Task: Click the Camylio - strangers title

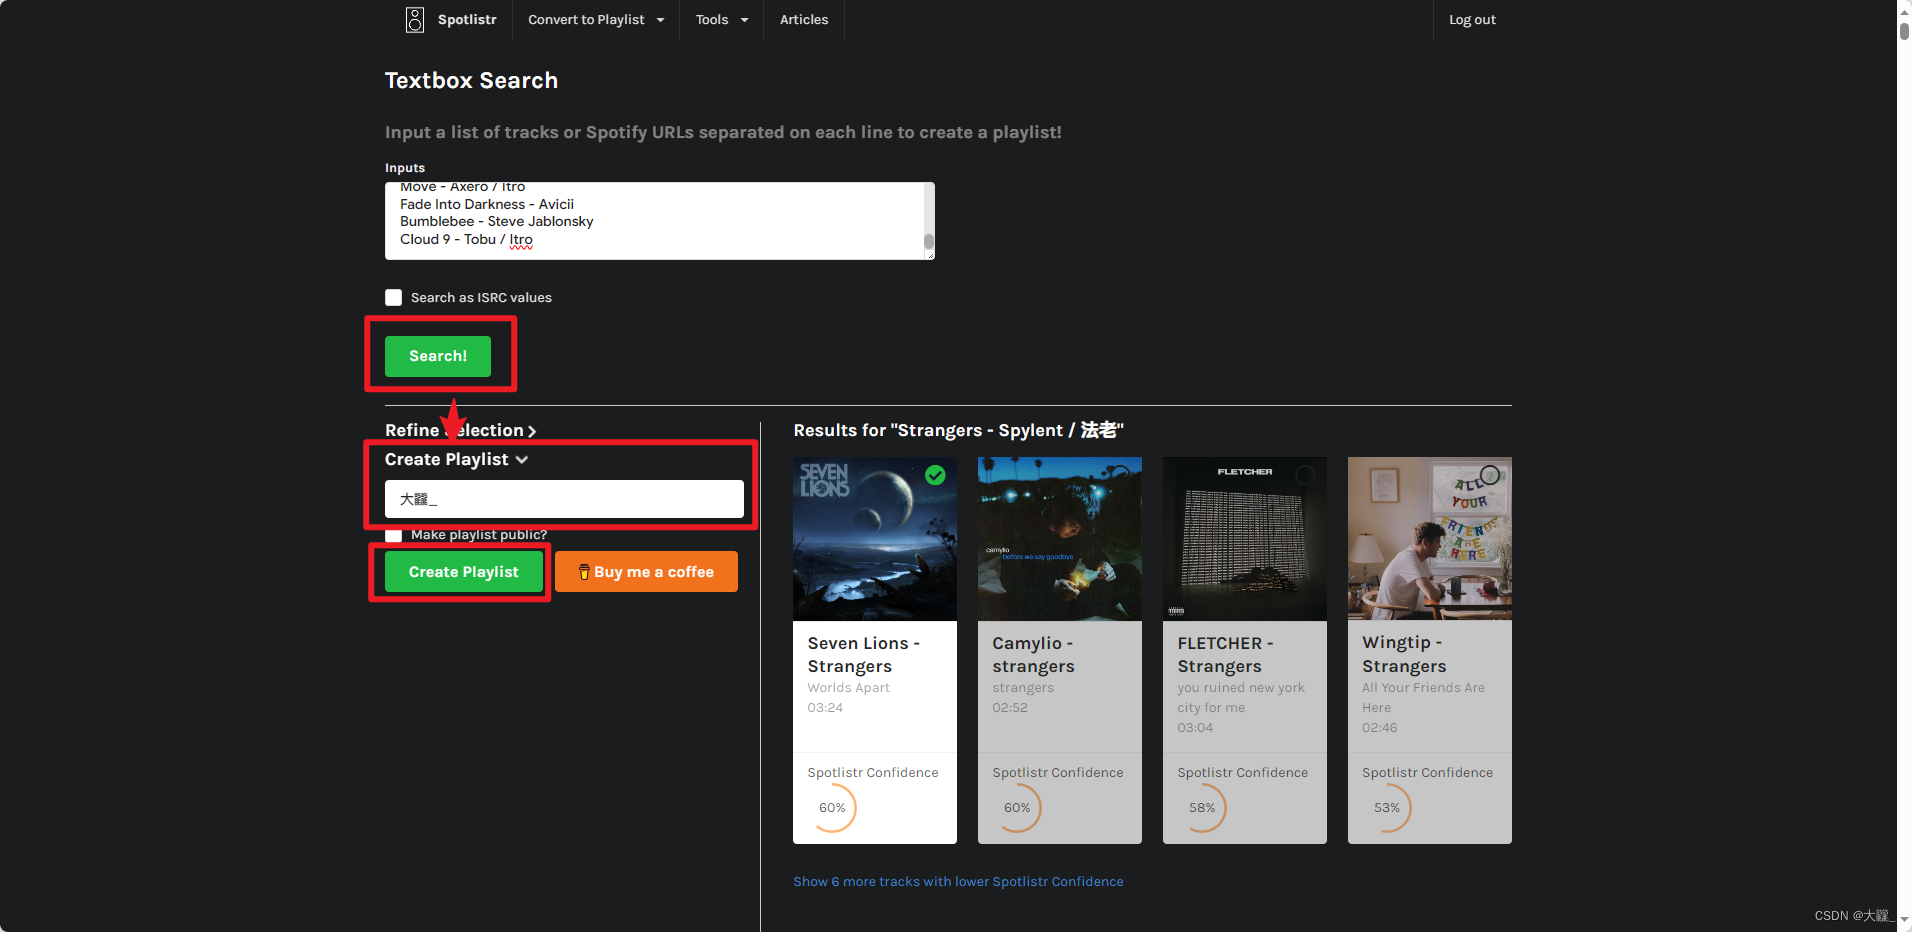Action: tap(1034, 655)
